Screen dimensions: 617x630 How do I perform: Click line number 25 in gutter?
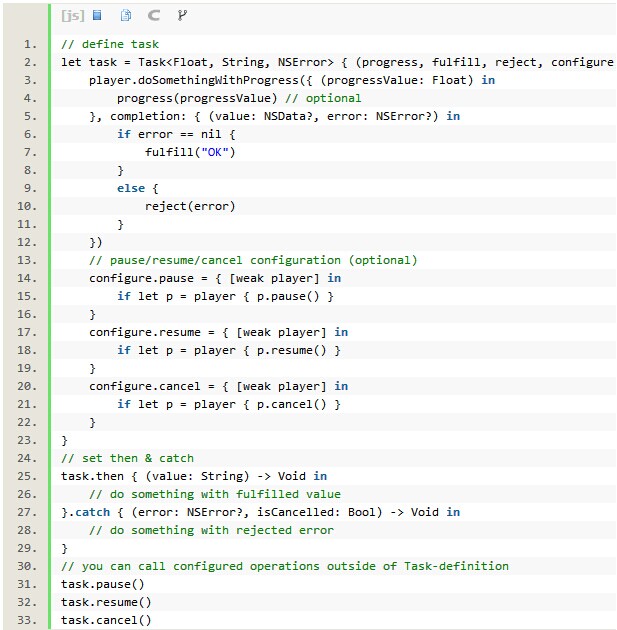click(27, 476)
